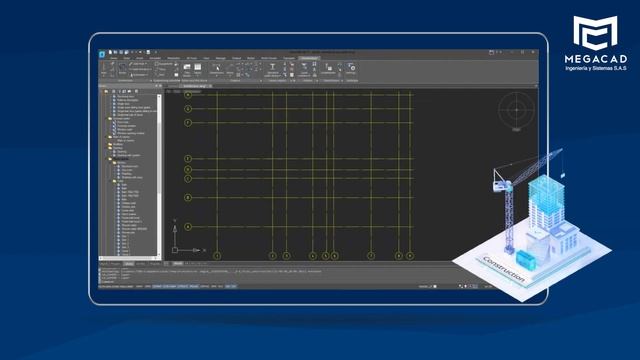Click the first folder icon in tree panel toolbar

106,91
